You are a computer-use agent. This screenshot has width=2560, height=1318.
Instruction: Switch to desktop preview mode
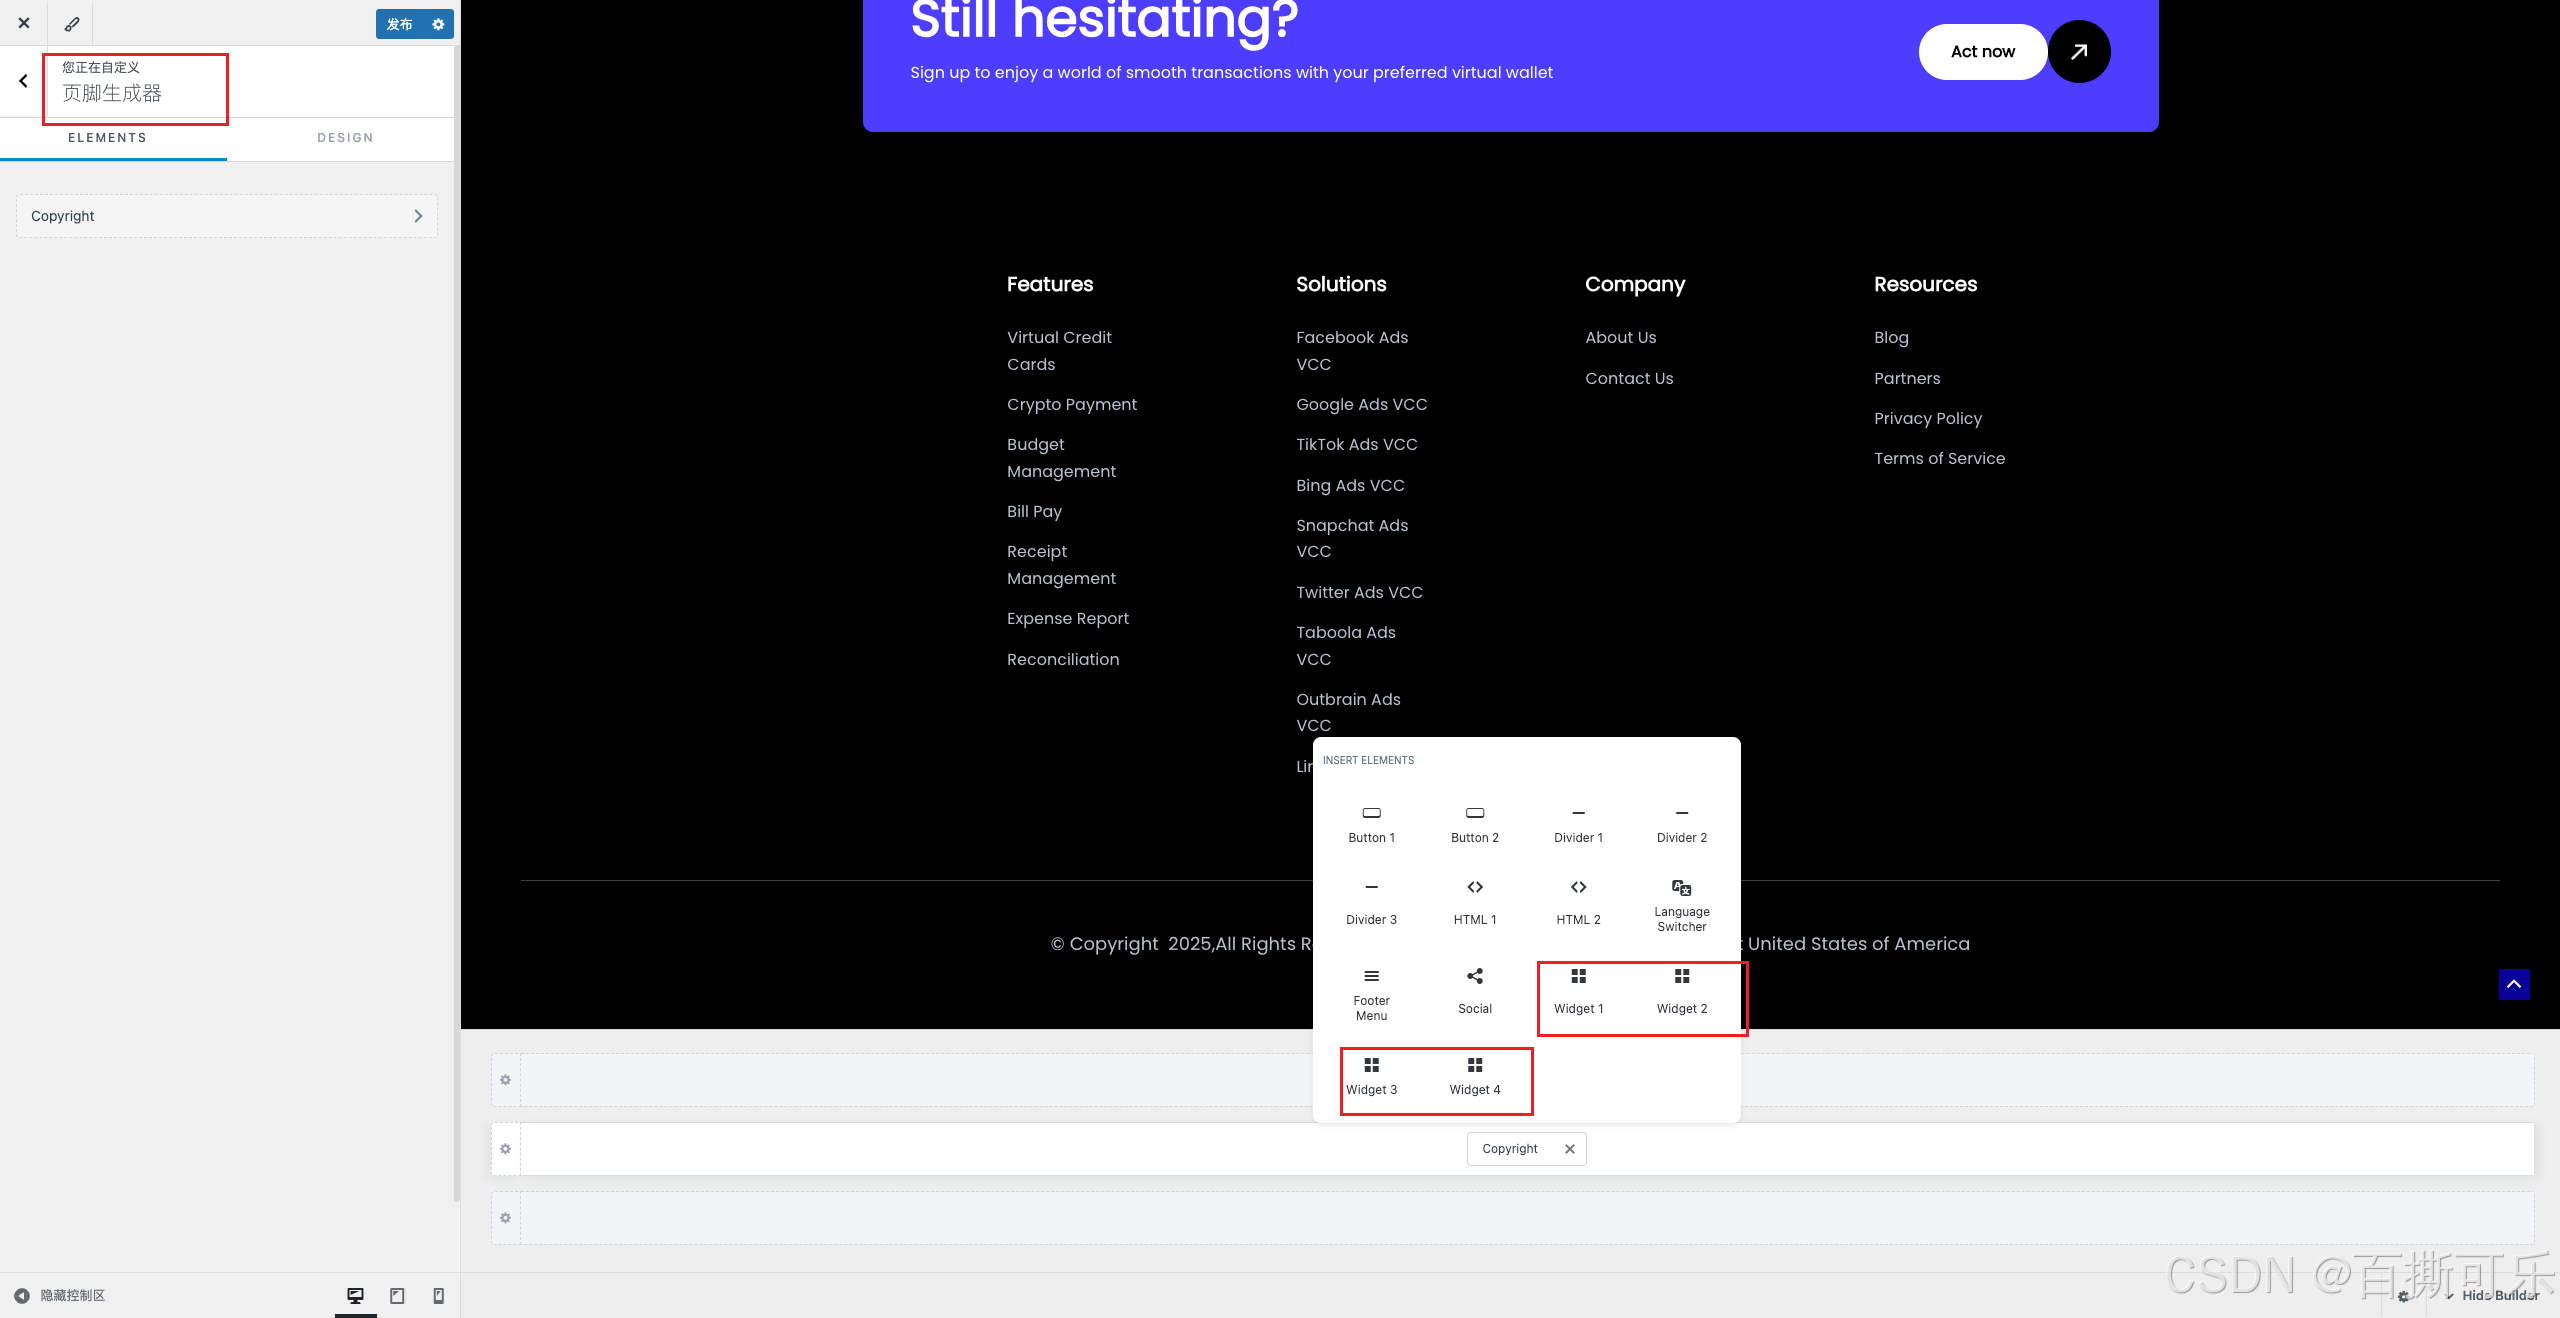pos(355,1295)
